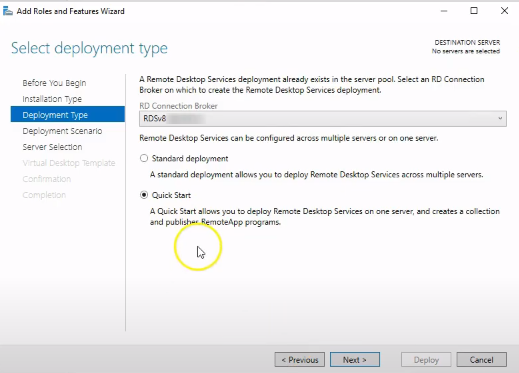This screenshot has width=519, height=373.
Task: Click the Completion step in sidebar
Action: tap(44, 195)
